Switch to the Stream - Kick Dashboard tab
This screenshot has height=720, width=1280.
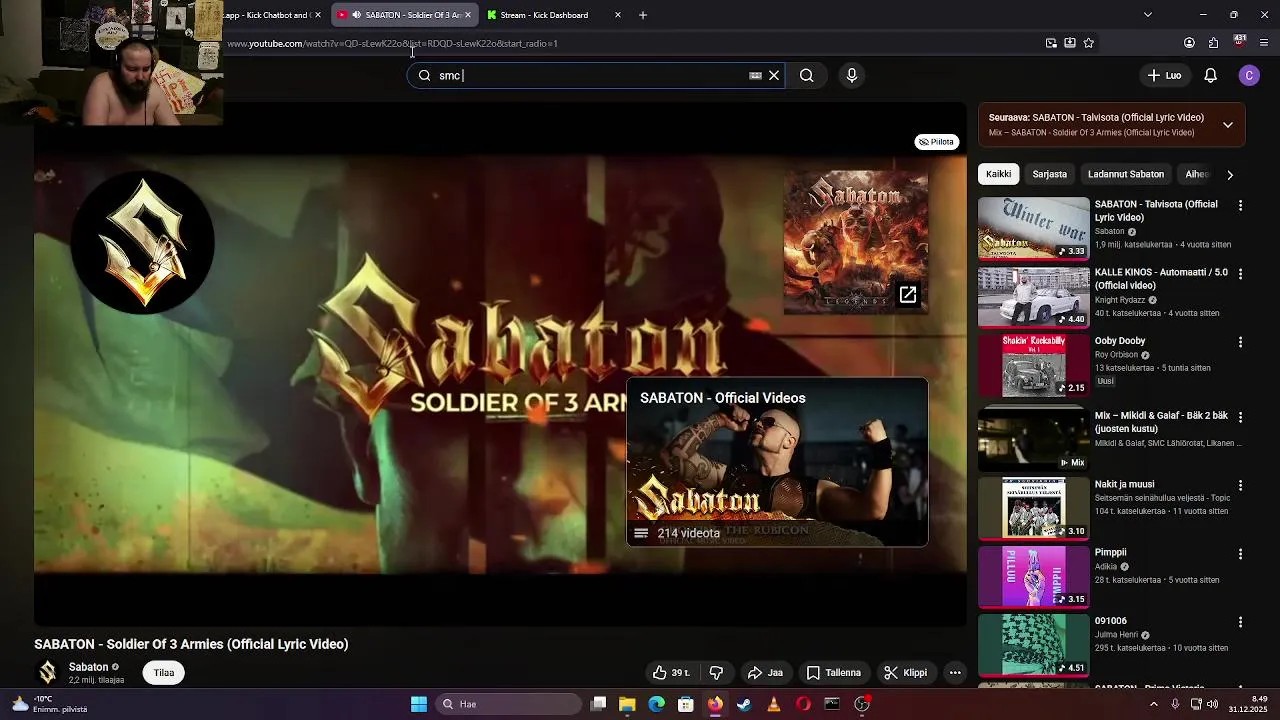pos(544,15)
